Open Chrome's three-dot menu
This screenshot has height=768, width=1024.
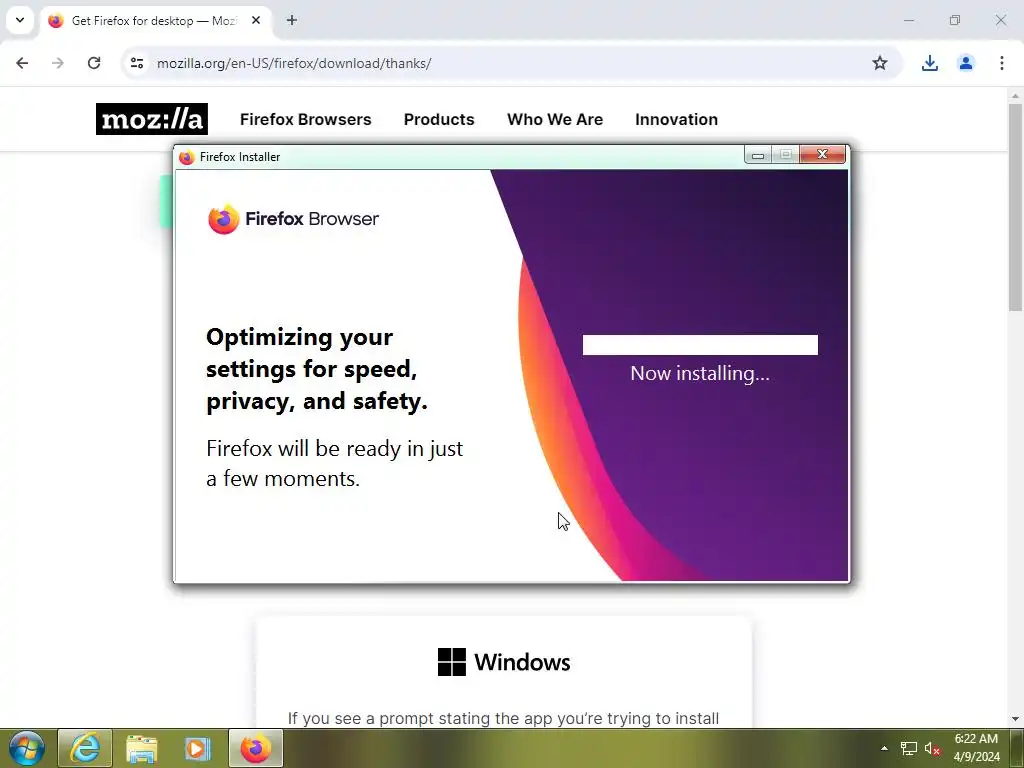(1001, 63)
